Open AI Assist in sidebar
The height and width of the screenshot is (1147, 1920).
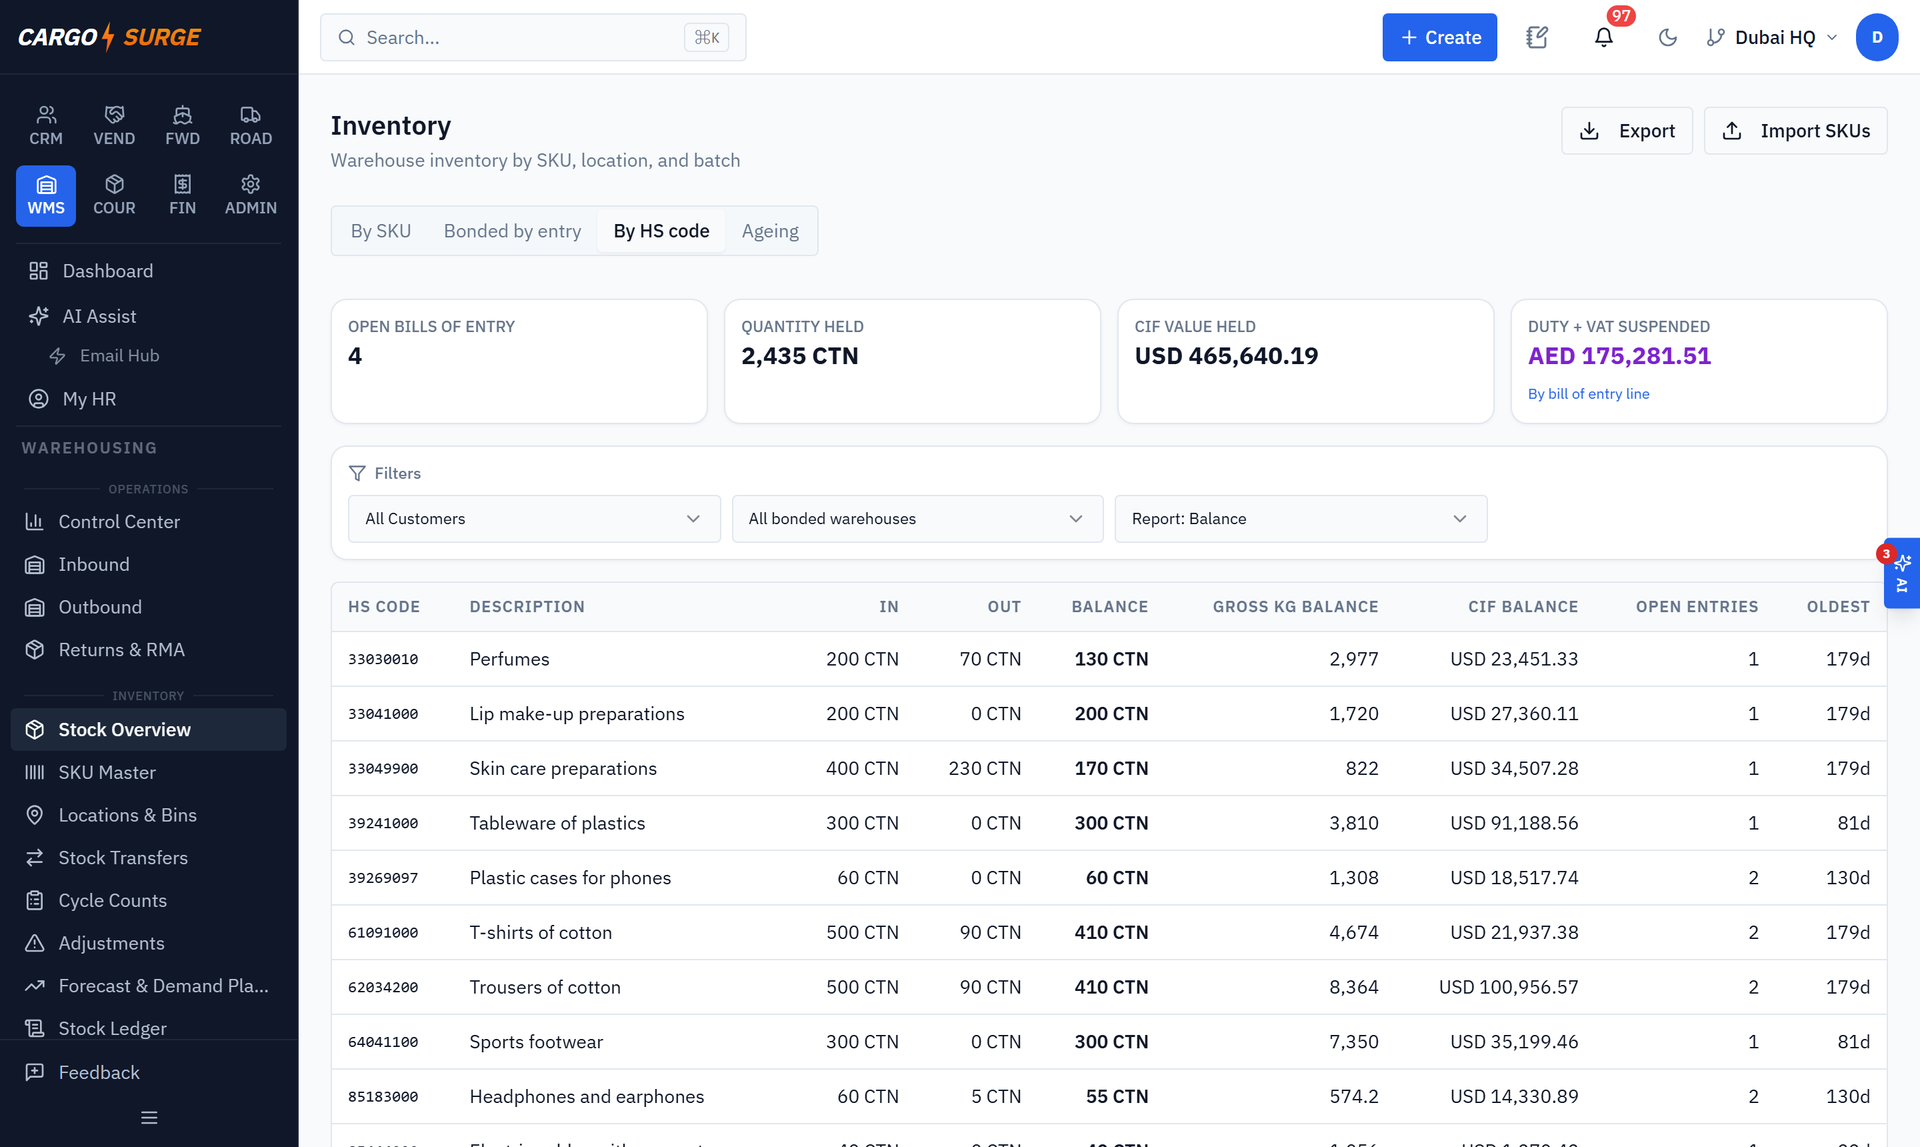tap(149, 316)
